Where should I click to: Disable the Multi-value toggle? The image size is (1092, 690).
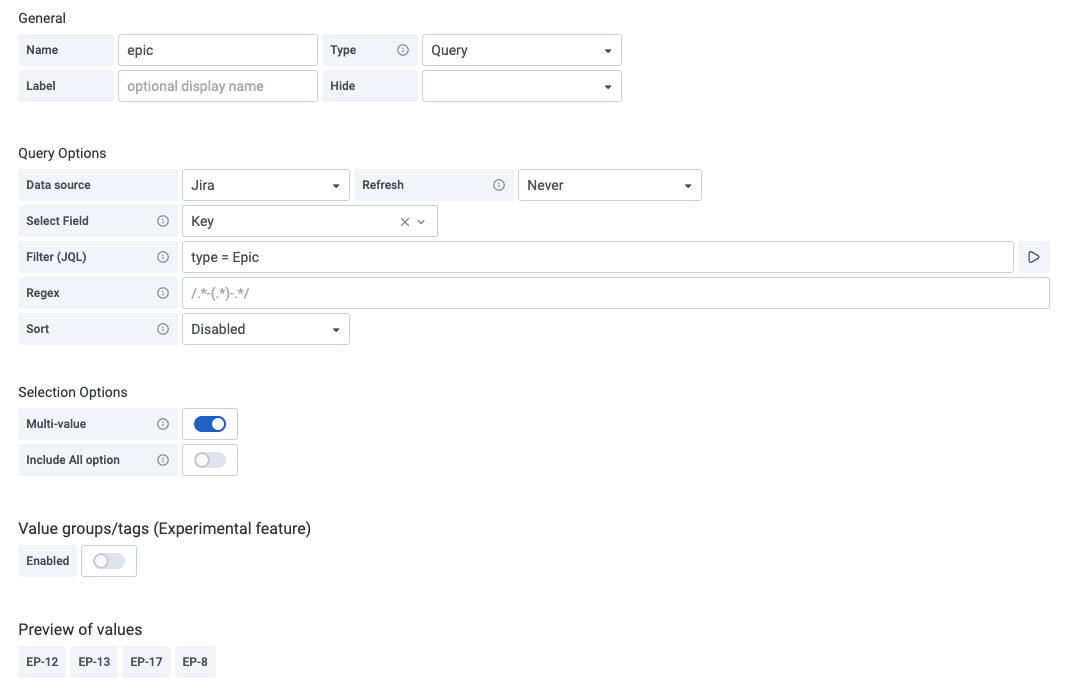[209, 423]
